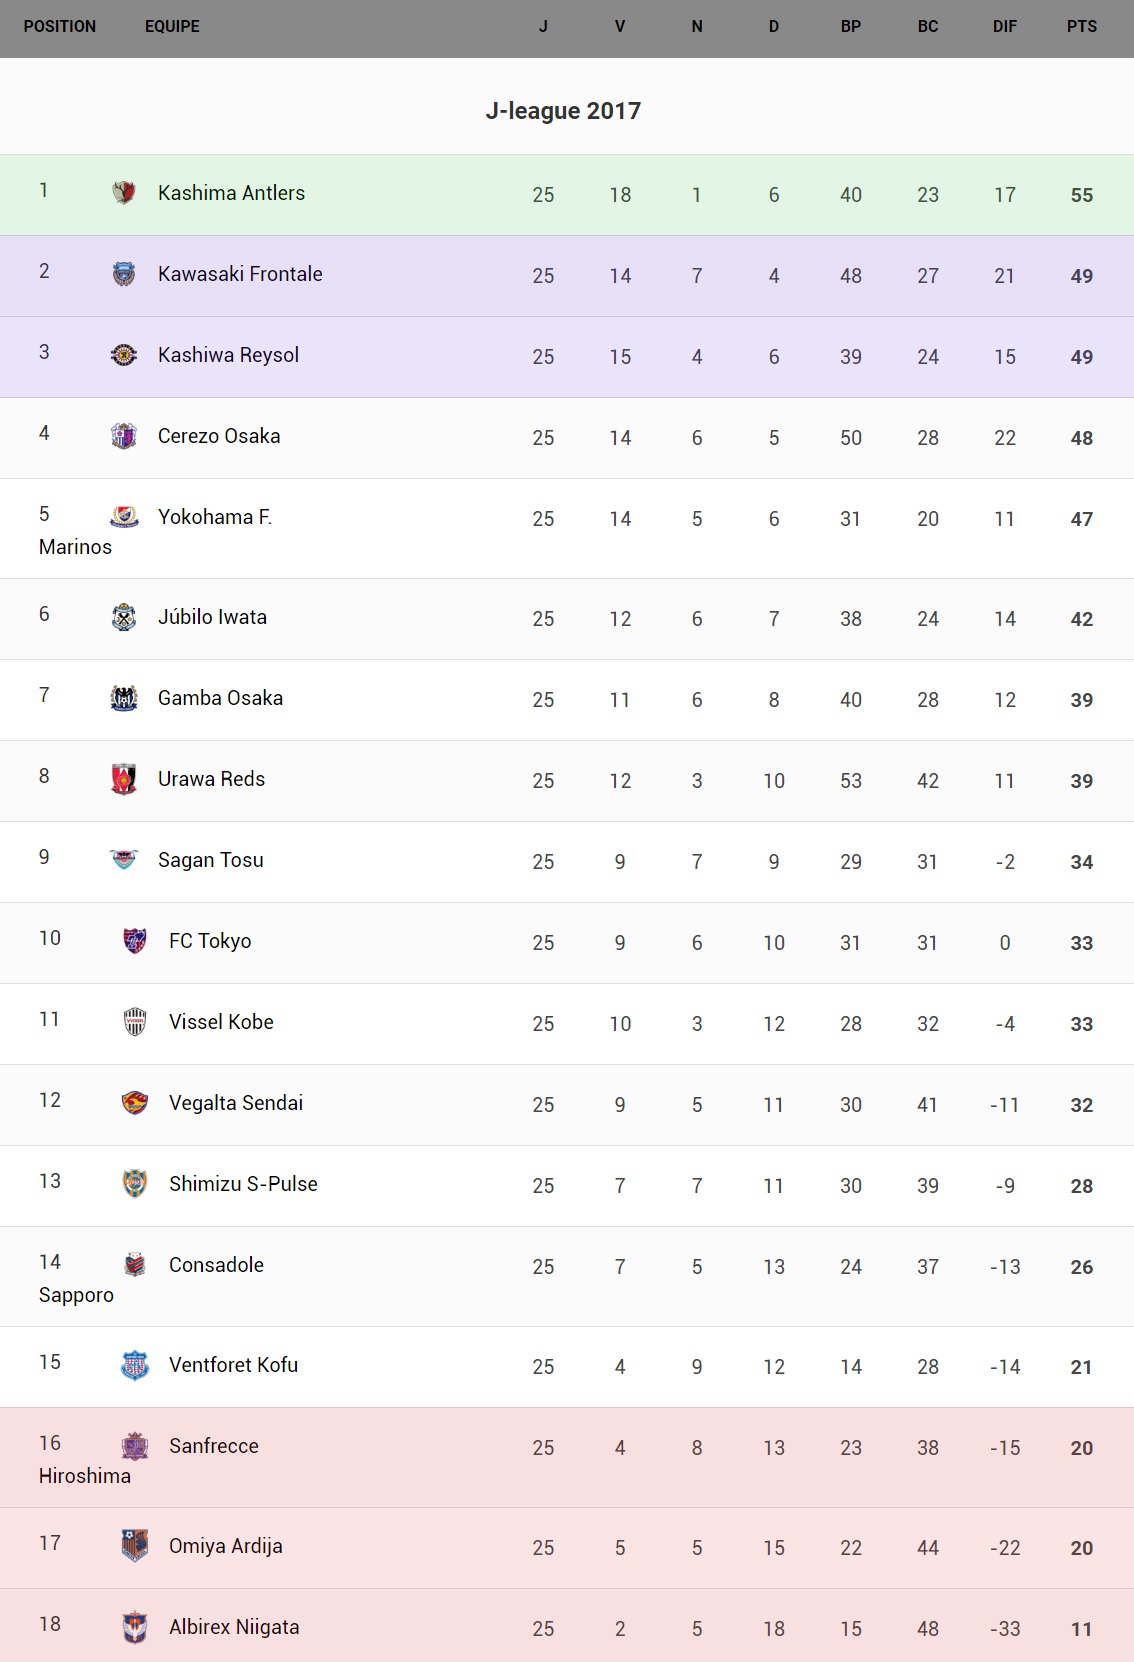The width and height of the screenshot is (1134, 1662).
Task: Click the Albirex Niigata club logo
Action: tap(135, 1626)
